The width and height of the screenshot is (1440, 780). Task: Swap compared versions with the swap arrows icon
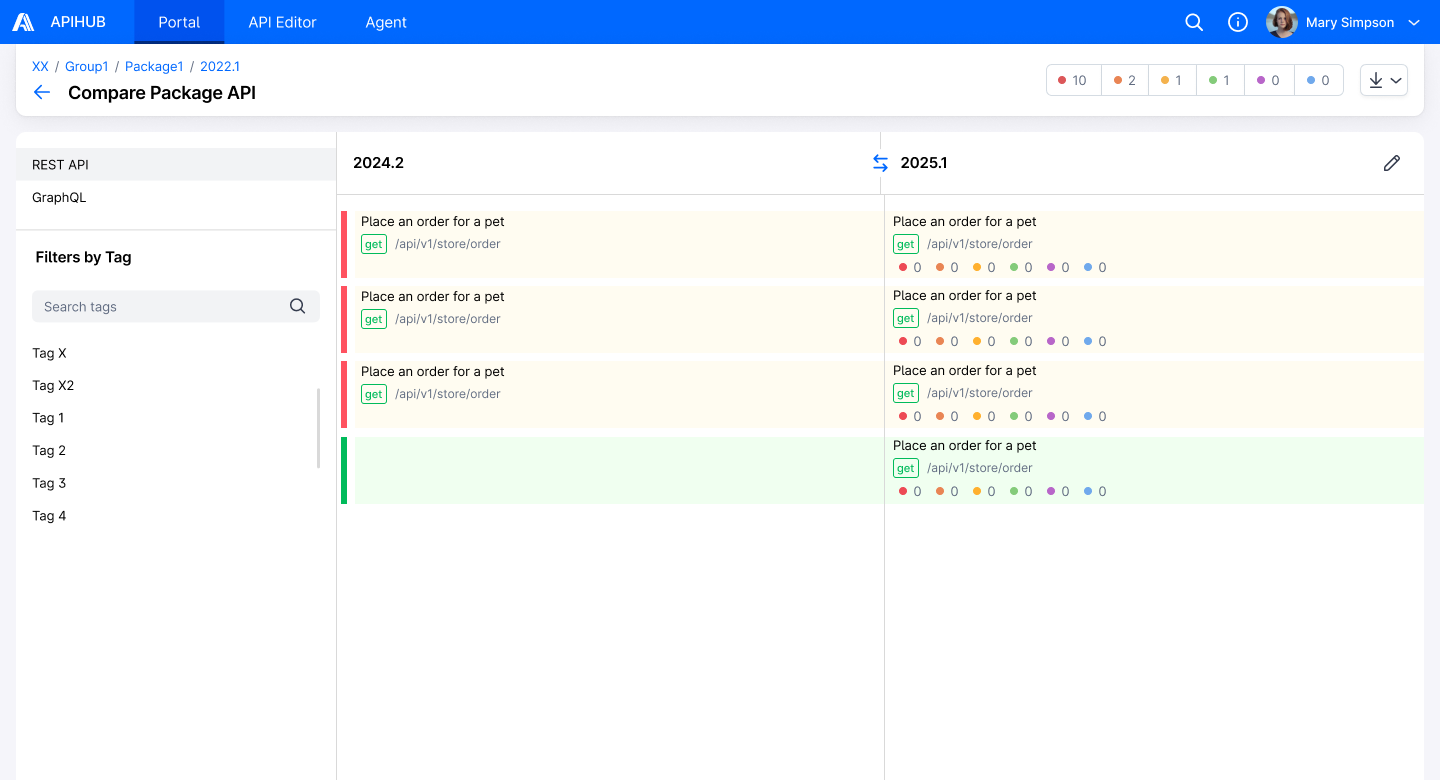(x=880, y=162)
